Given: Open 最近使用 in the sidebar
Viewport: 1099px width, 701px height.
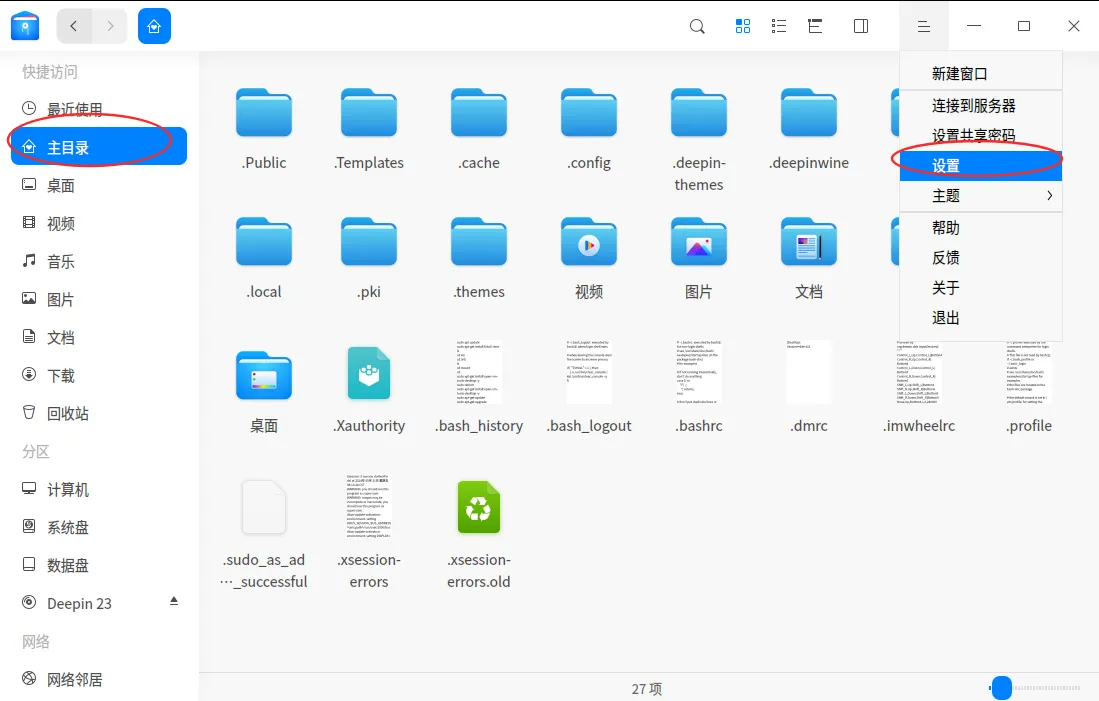Looking at the screenshot, I should [x=74, y=110].
